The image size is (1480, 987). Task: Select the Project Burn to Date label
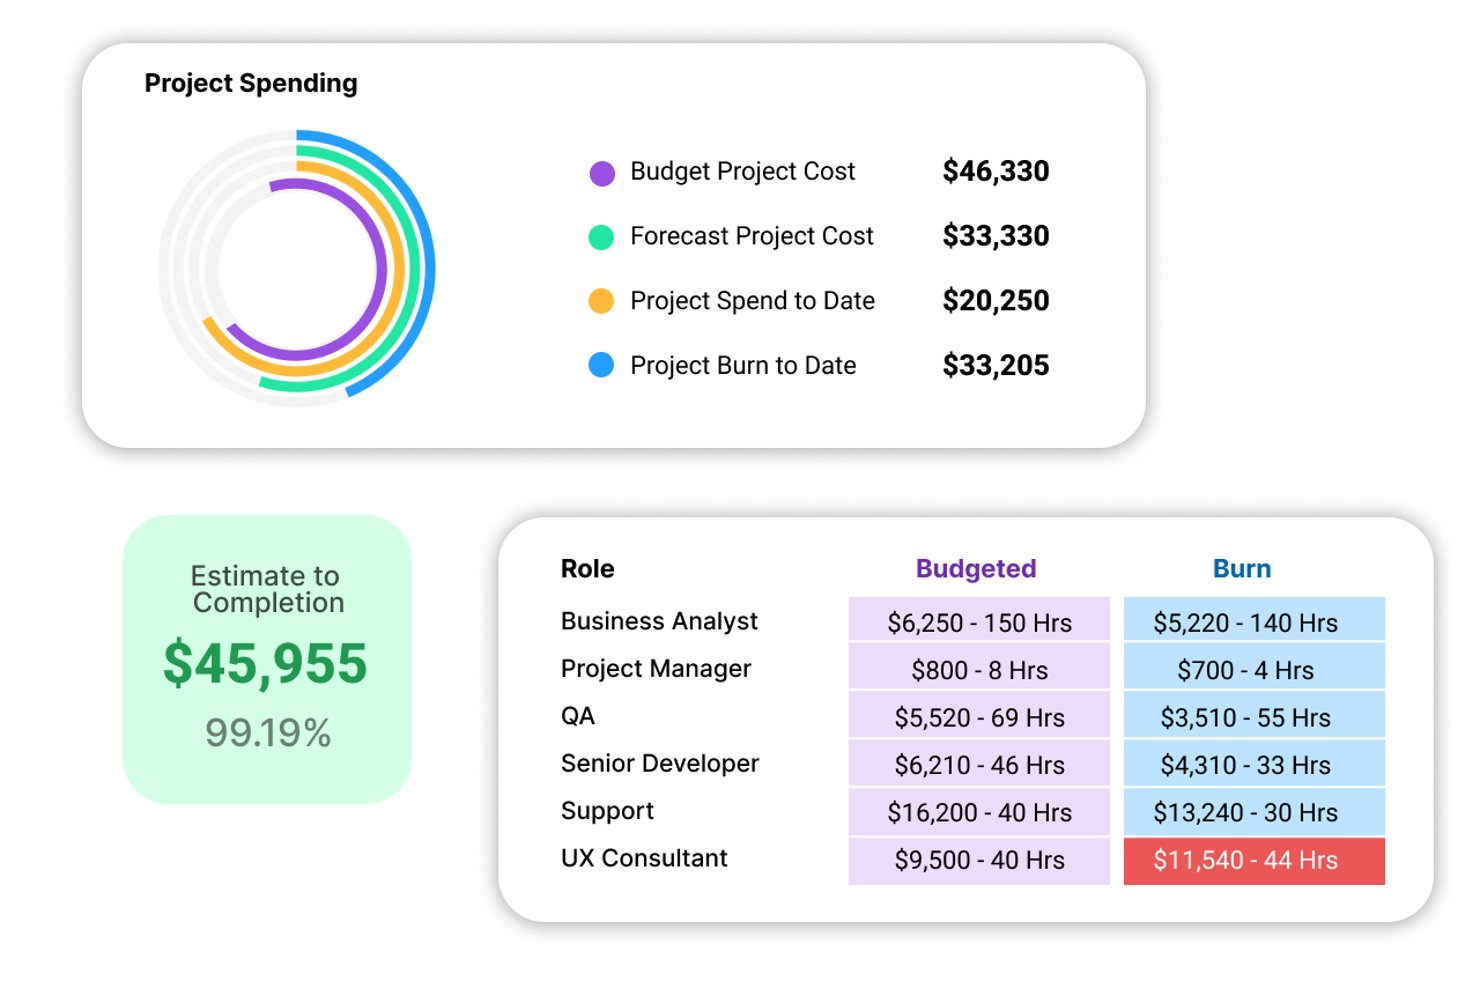[743, 366]
